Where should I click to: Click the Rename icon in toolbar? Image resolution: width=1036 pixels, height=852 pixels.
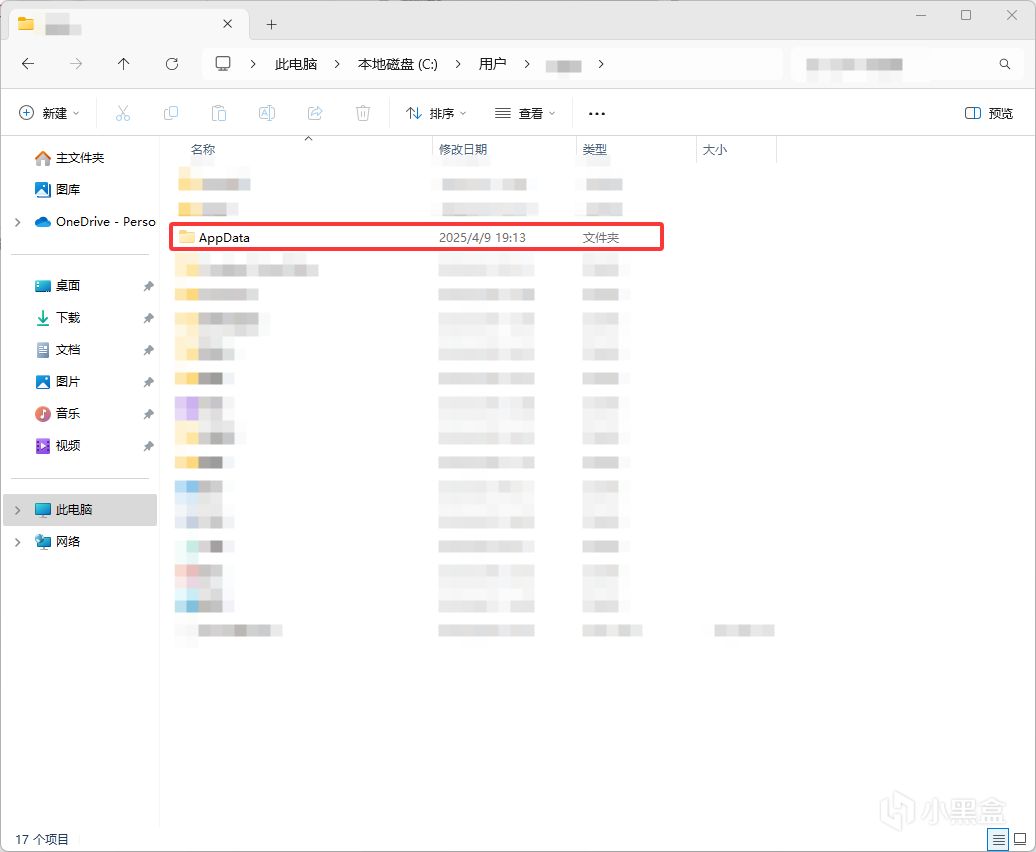267,114
